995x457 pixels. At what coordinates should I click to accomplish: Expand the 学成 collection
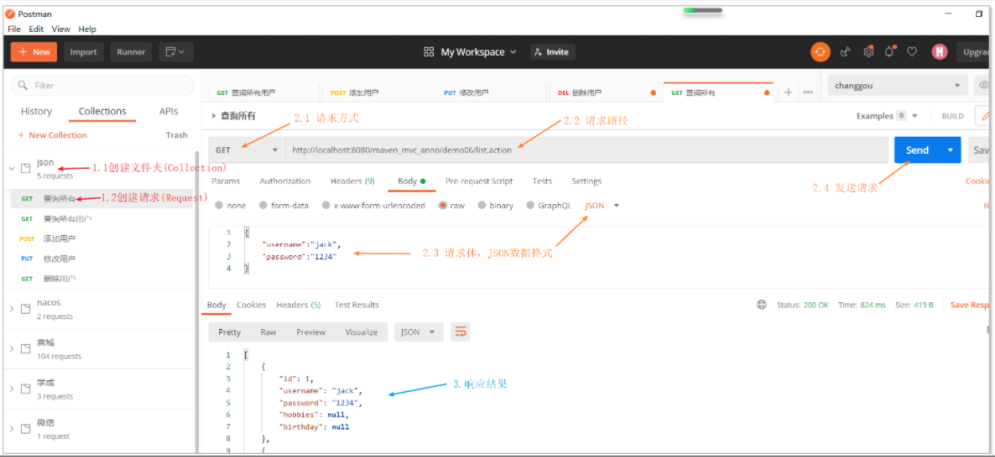pos(11,389)
